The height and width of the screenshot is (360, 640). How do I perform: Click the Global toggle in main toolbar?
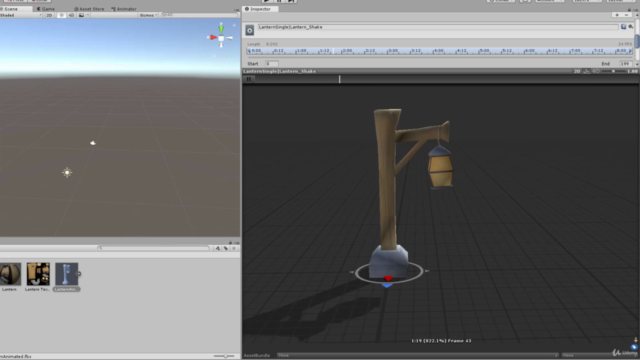pos(39,1)
